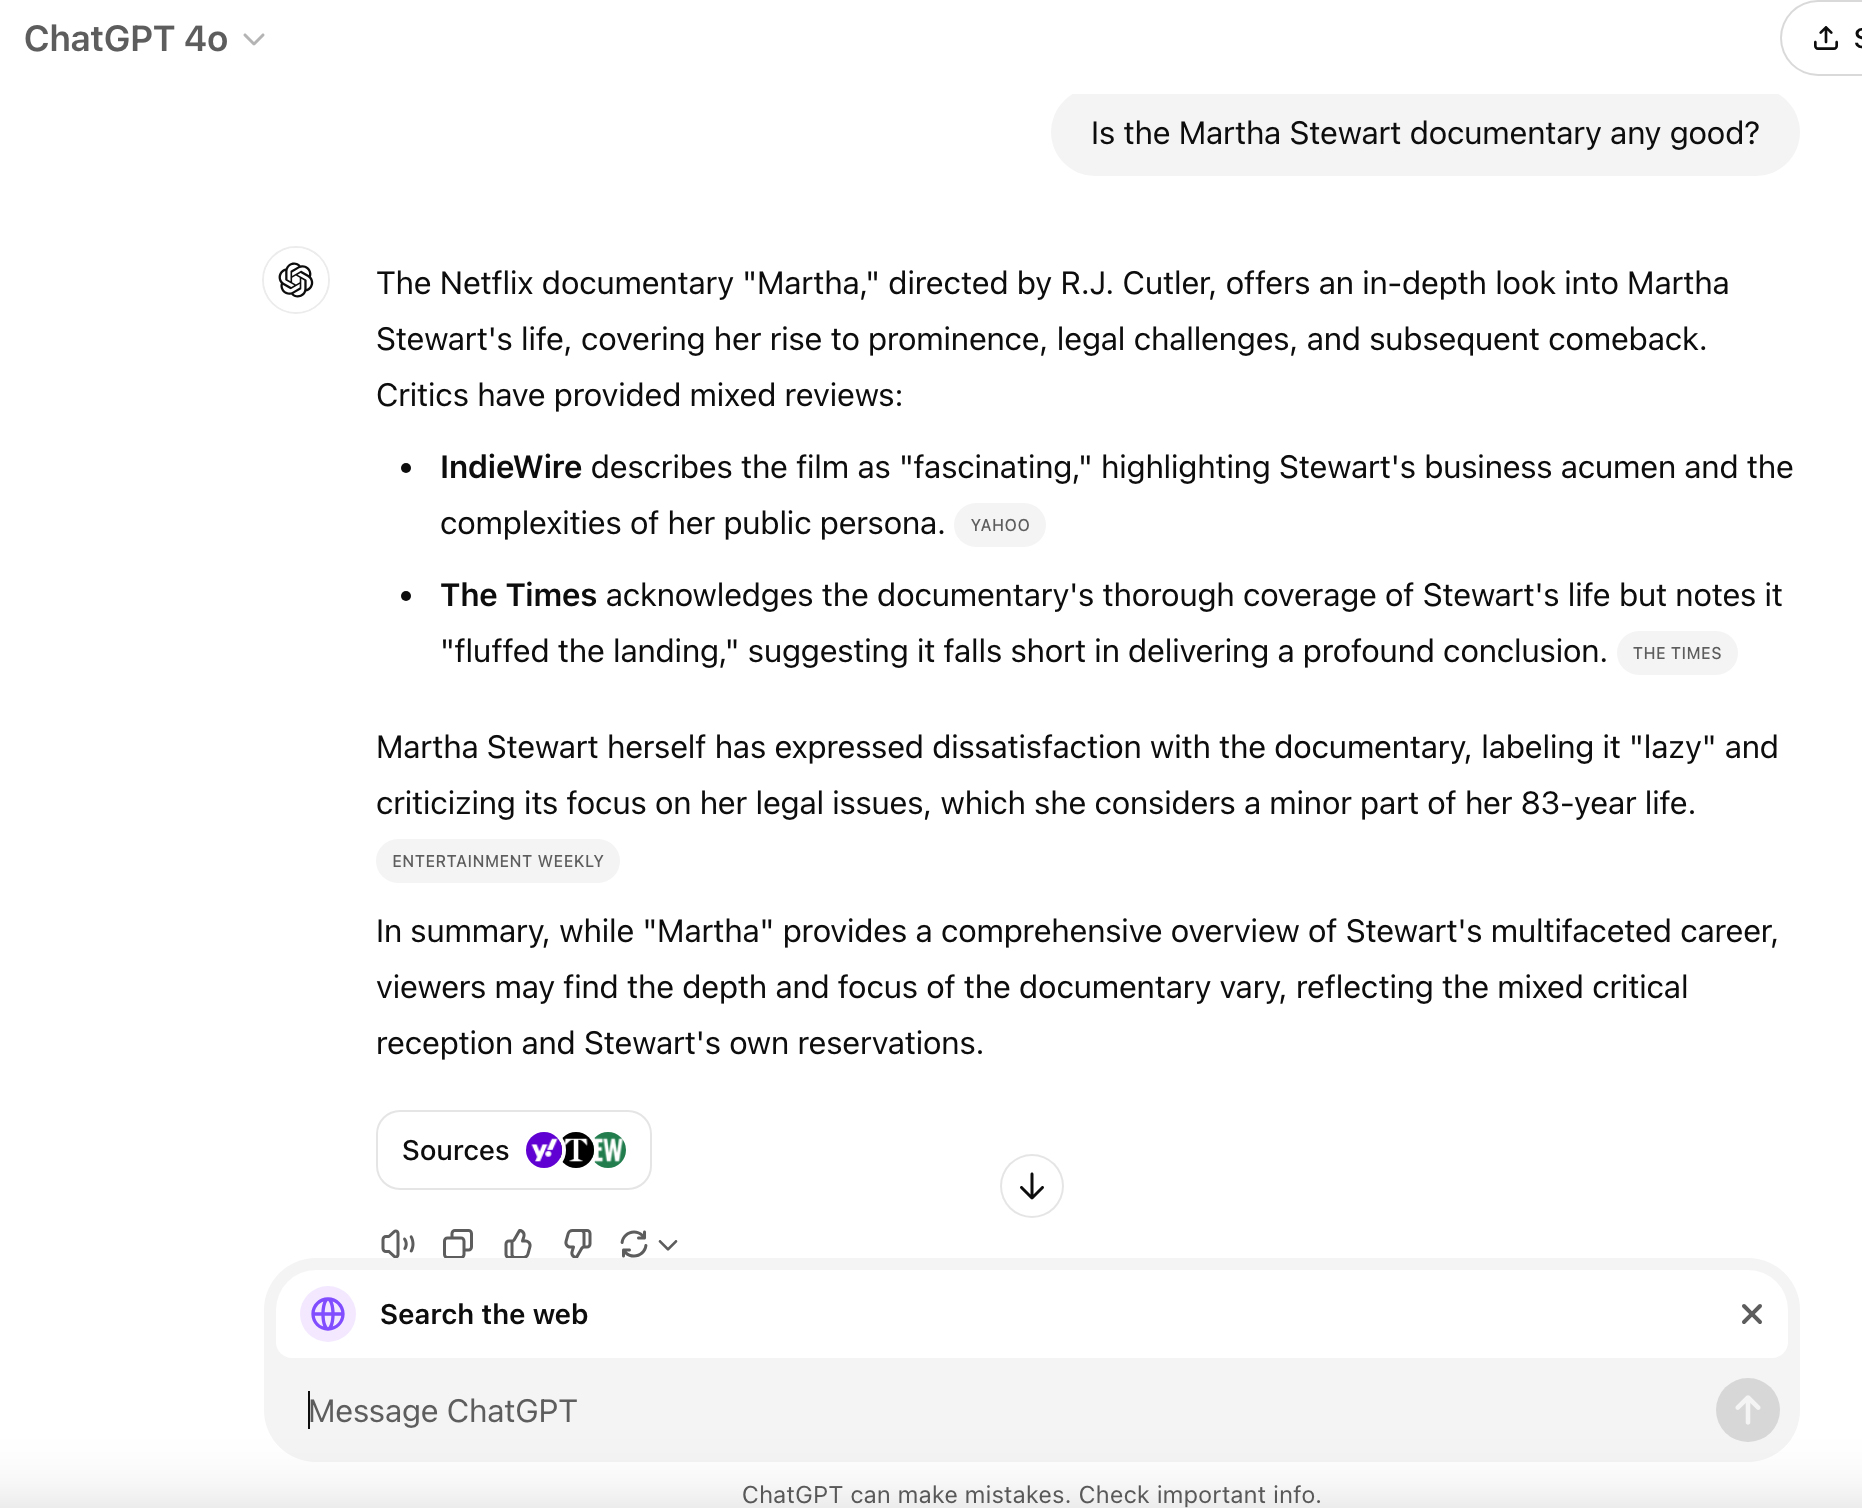1862x1508 pixels.
Task: Give the response a thumbs down
Action: pyautogui.click(x=578, y=1244)
